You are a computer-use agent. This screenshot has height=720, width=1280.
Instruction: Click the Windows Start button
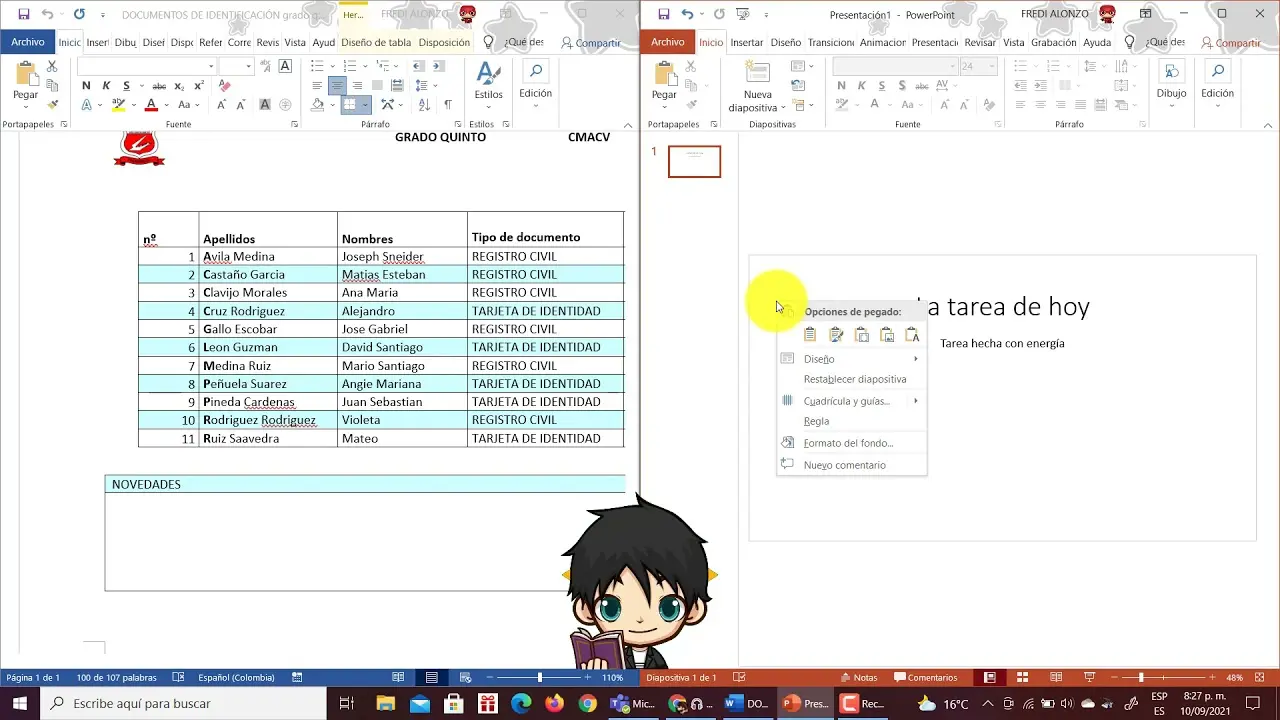coord(20,704)
